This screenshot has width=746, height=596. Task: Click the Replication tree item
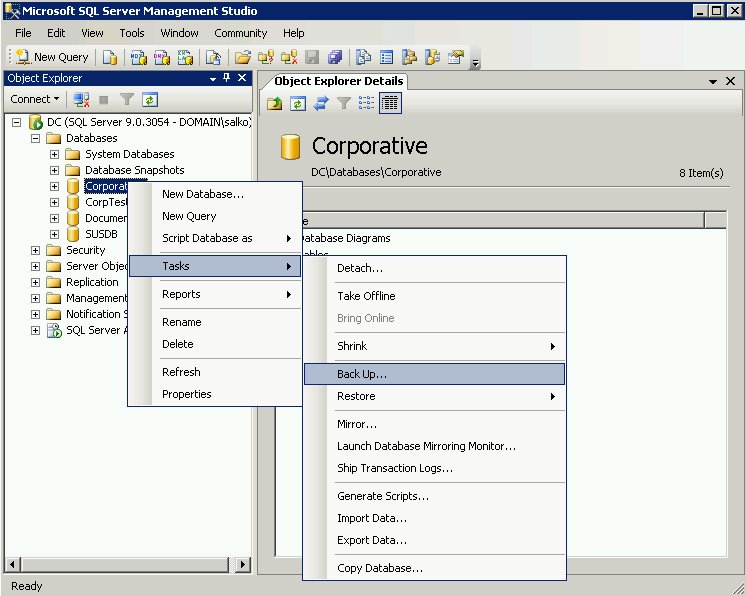92,282
